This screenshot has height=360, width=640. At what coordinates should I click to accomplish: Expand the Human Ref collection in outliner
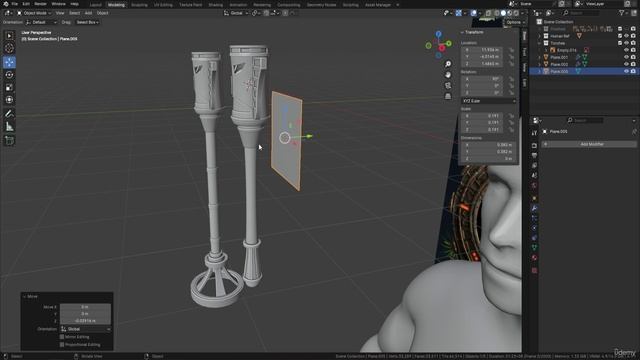(x=540, y=36)
